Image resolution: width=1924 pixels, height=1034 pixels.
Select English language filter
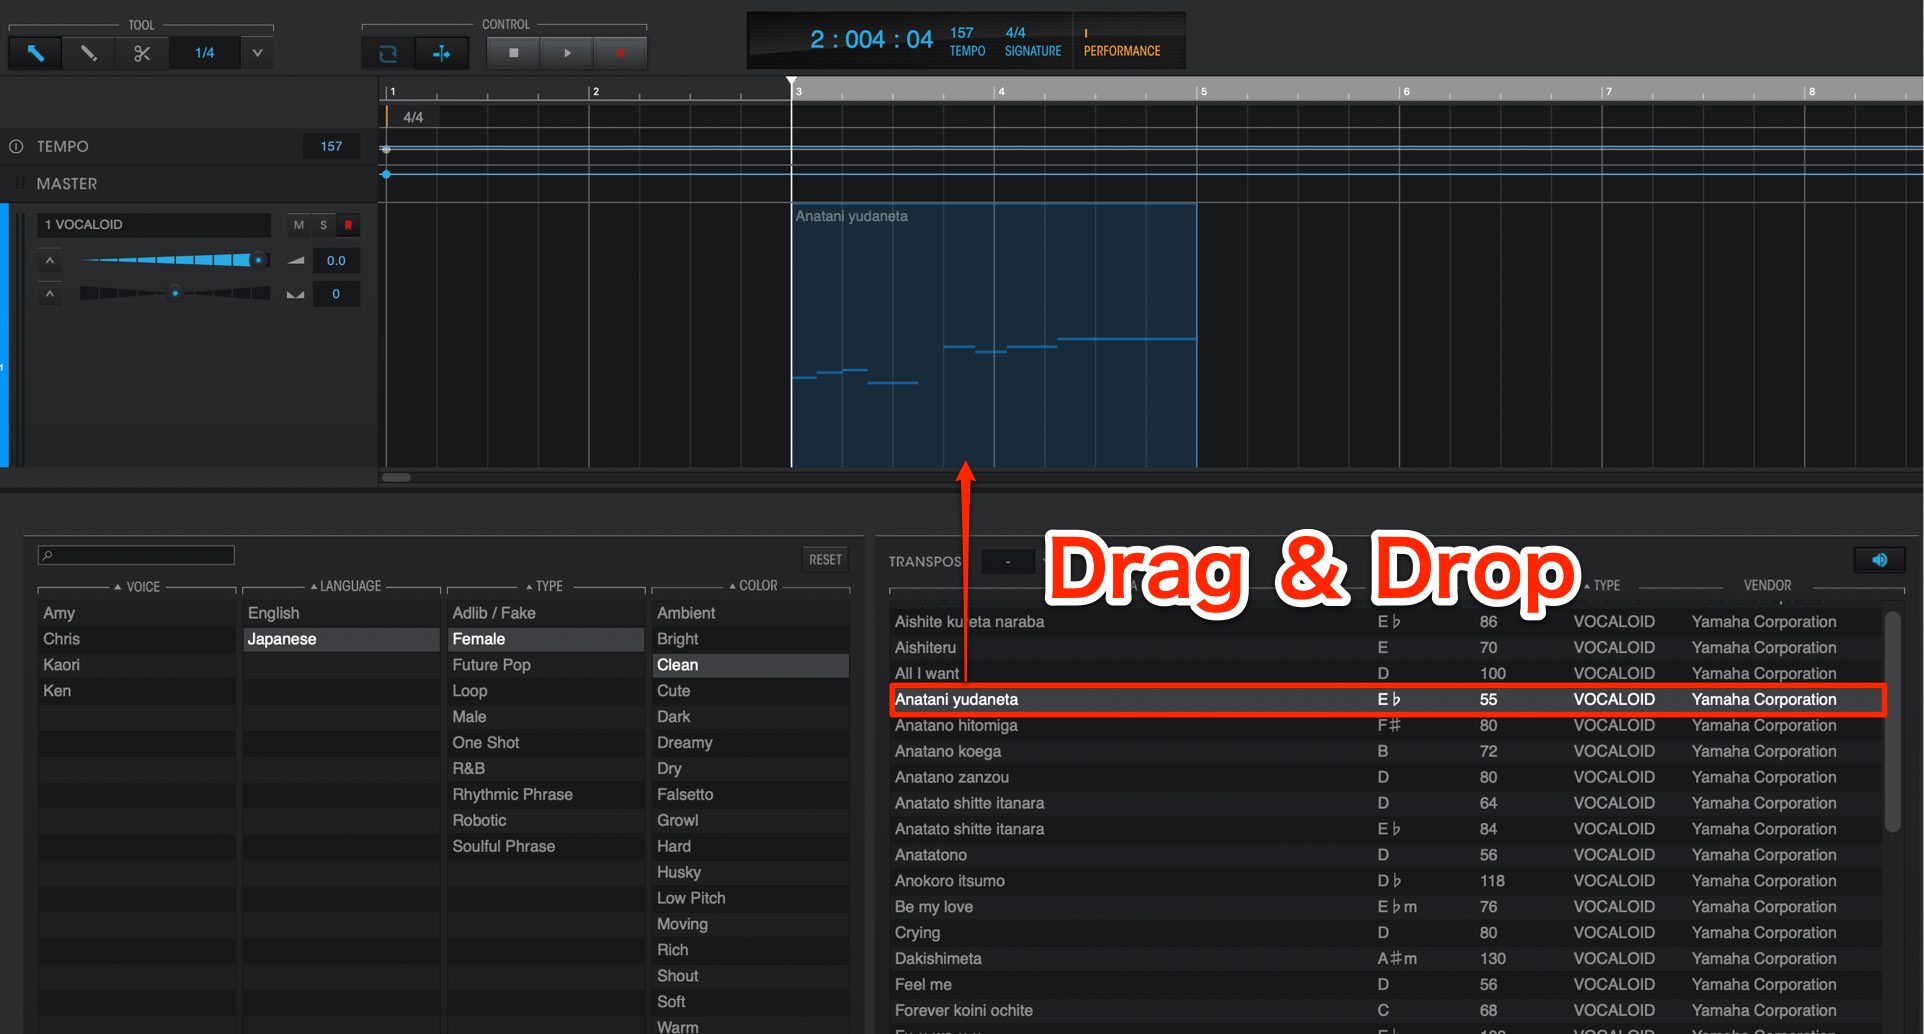point(341,613)
